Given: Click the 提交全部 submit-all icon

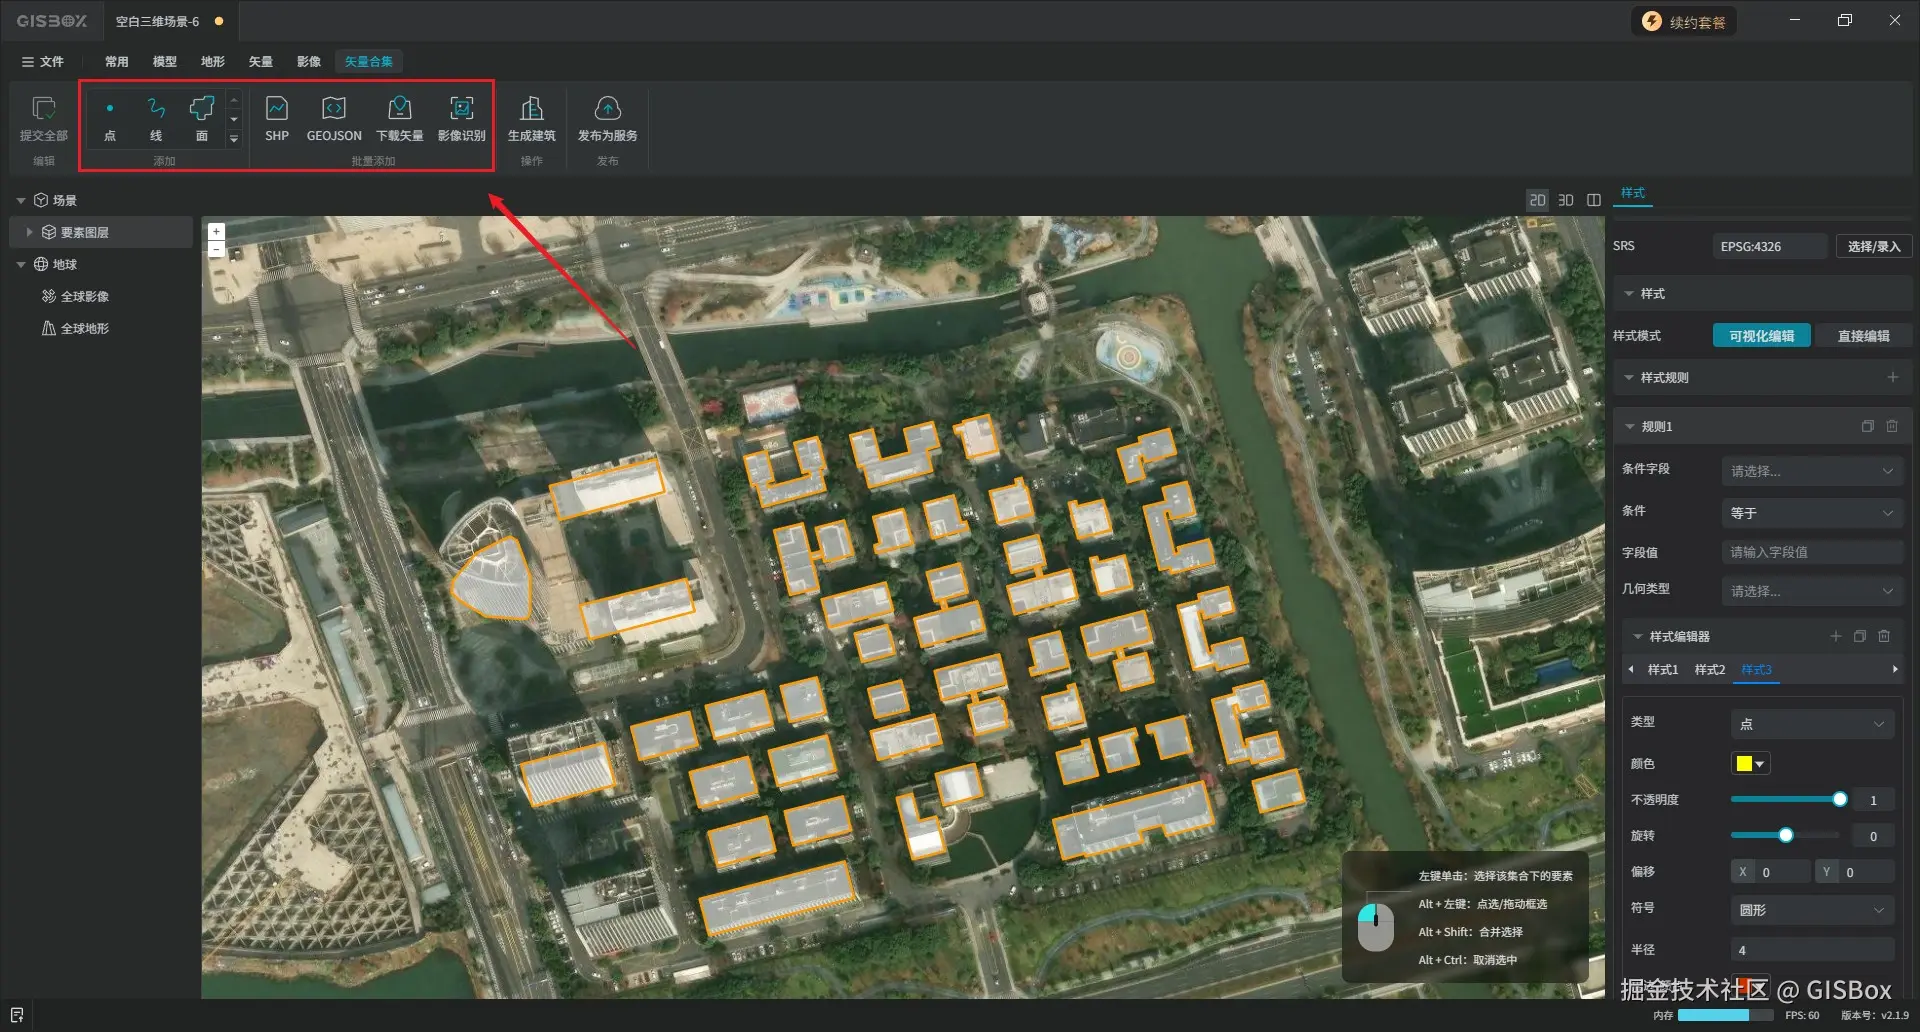Looking at the screenshot, I should [x=44, y=118].
